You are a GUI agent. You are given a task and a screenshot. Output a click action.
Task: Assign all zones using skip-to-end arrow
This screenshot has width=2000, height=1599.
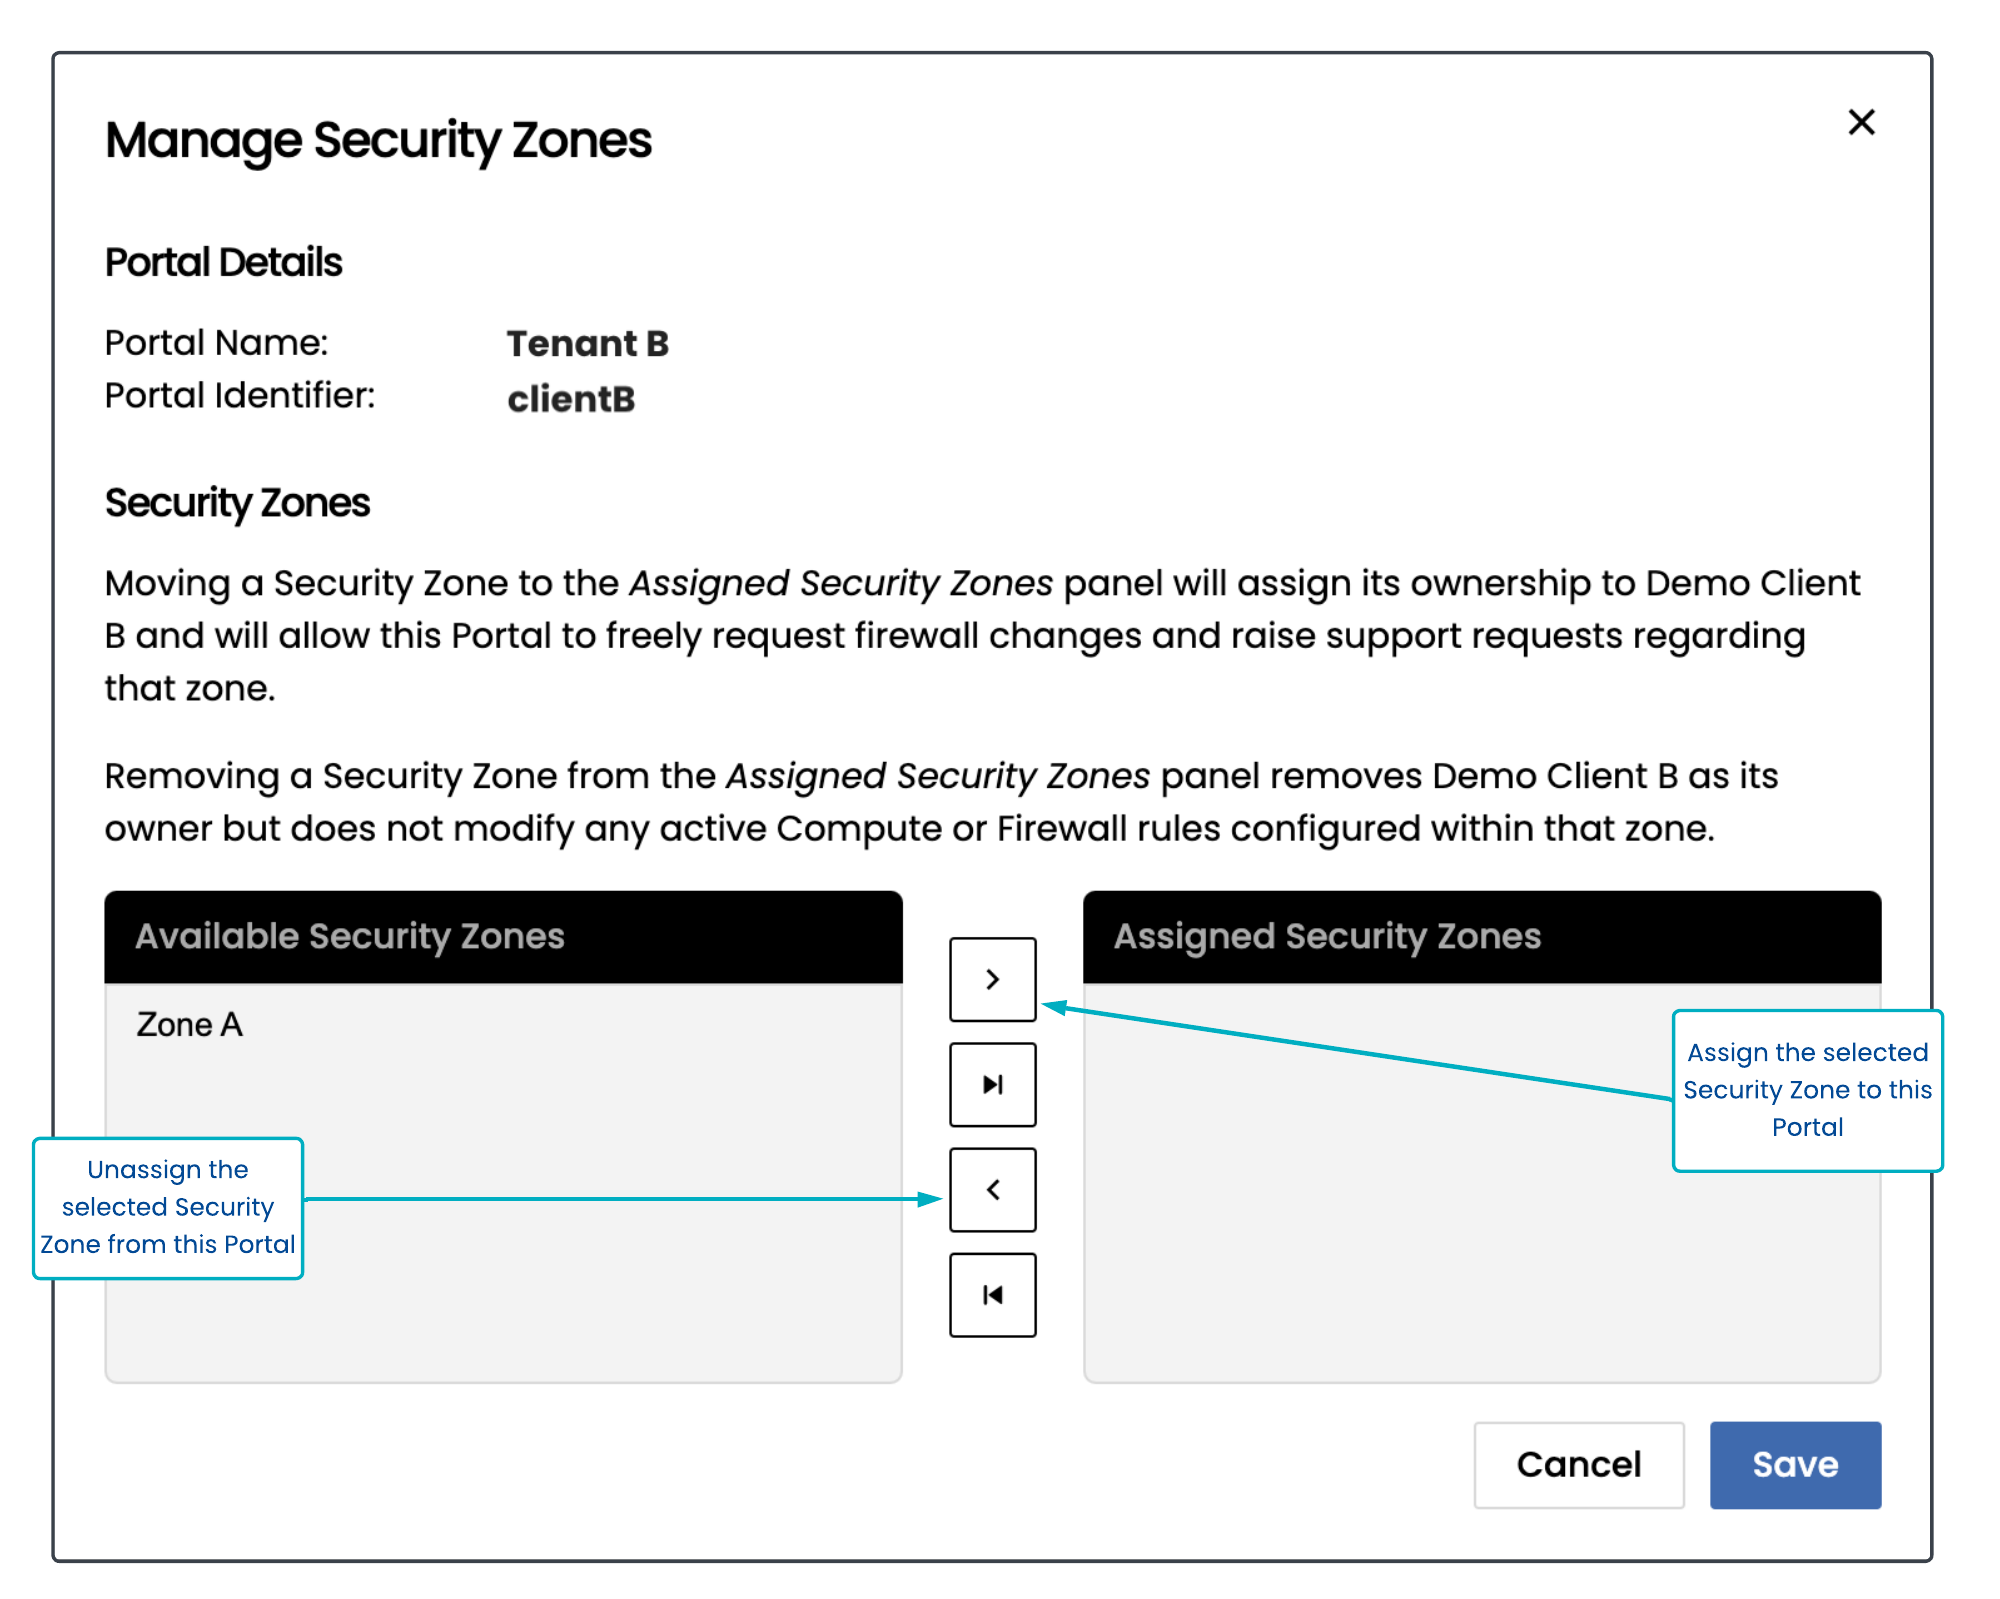992,1084
